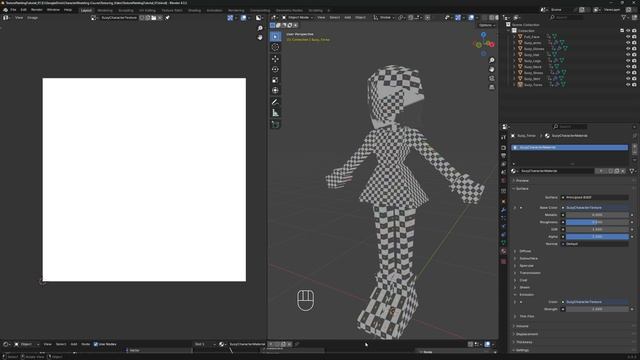Select the Transform tool in the 3D viewport
Image resolution: width=640 pixels, height=360 pixels.
pos(276,90)
